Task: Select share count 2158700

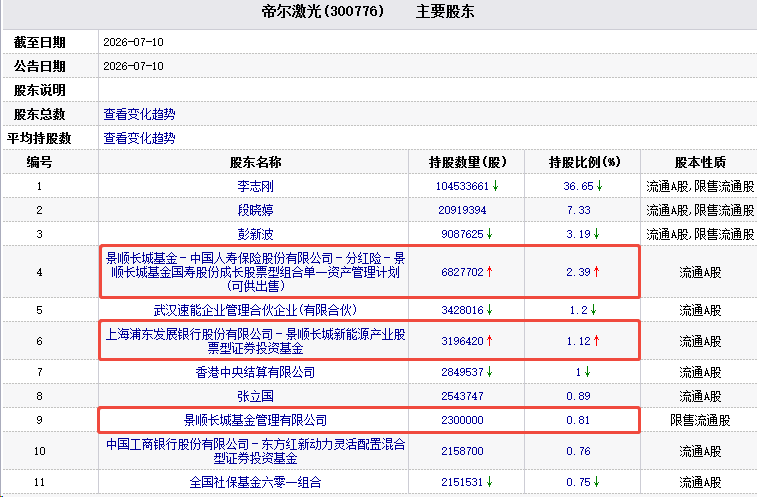Action: tap(462, 451)
